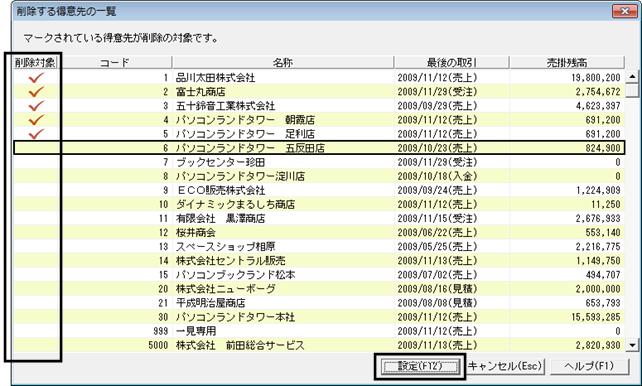Uncheck deletion mark for 五十鈴音工業株式会社
Viewport: 642px width, 386px height.
(36, 106)
